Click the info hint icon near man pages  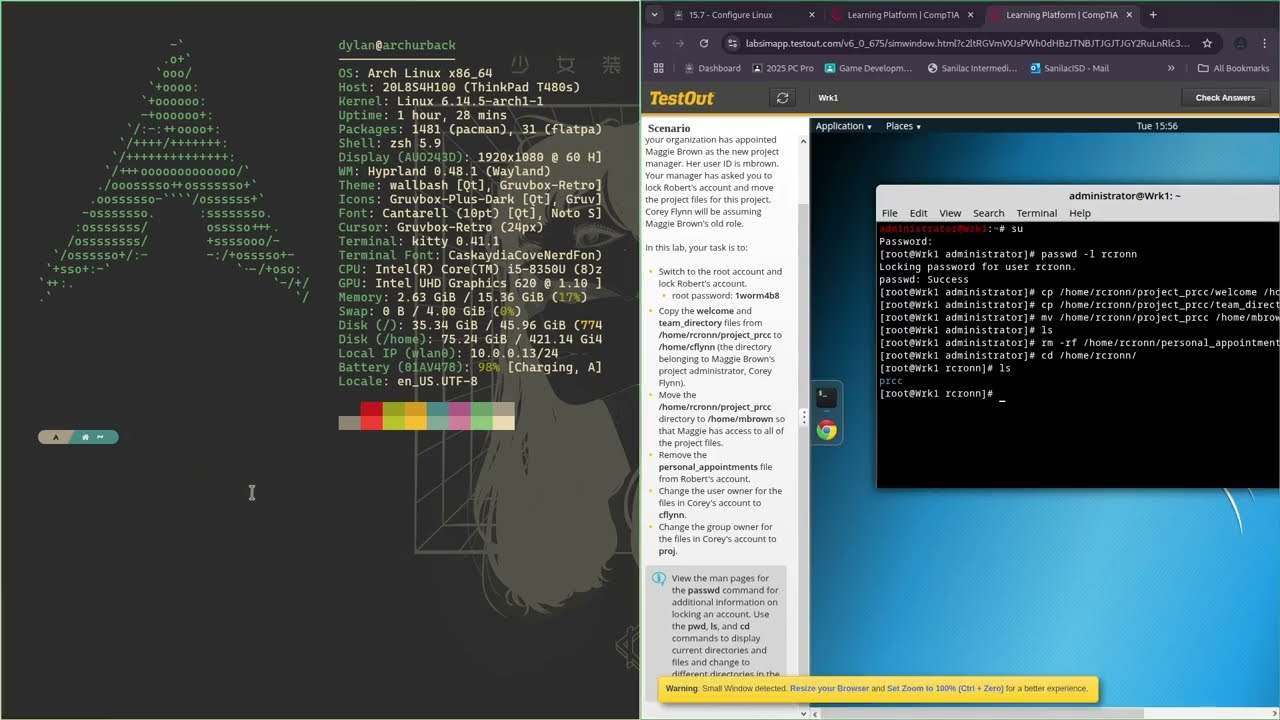658,579
